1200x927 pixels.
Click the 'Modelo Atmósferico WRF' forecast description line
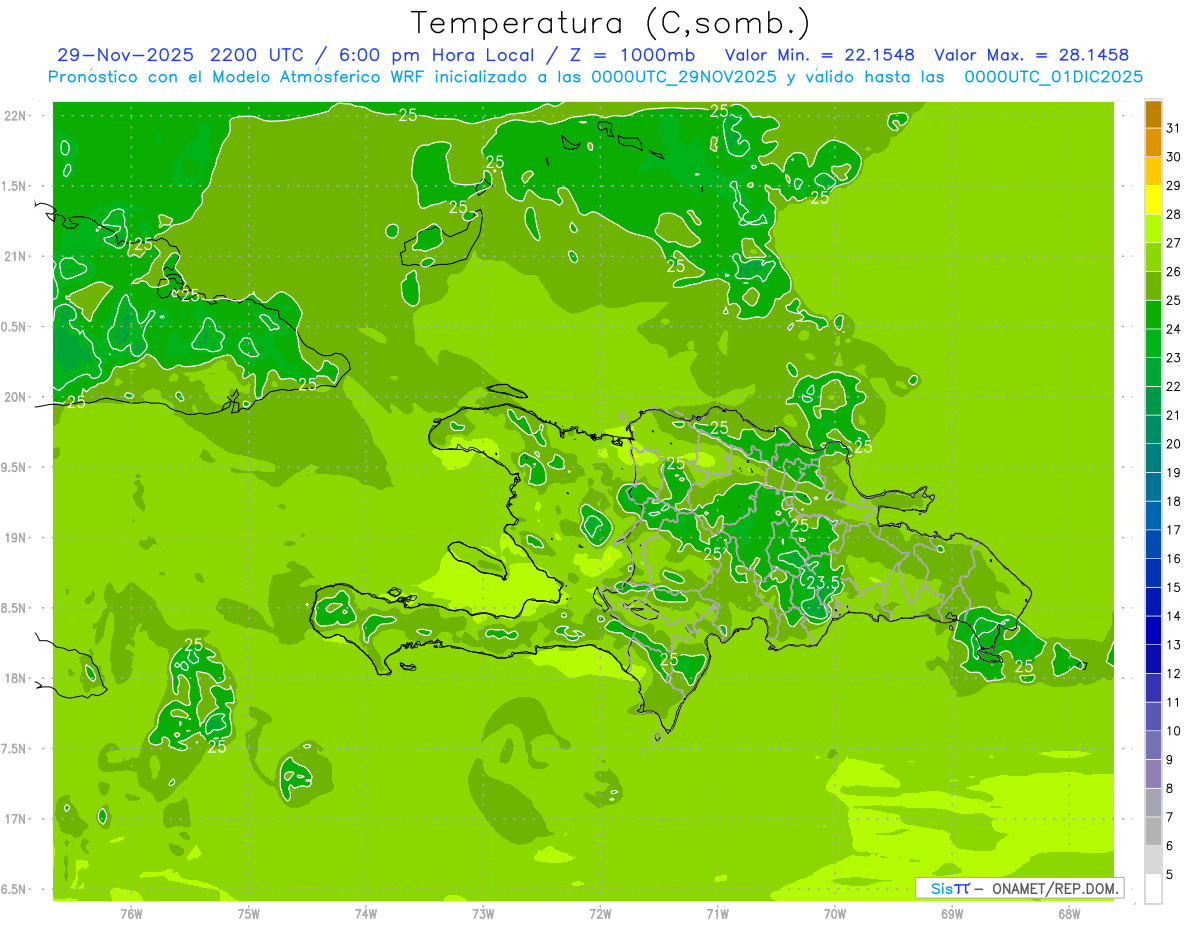point(596,77)
